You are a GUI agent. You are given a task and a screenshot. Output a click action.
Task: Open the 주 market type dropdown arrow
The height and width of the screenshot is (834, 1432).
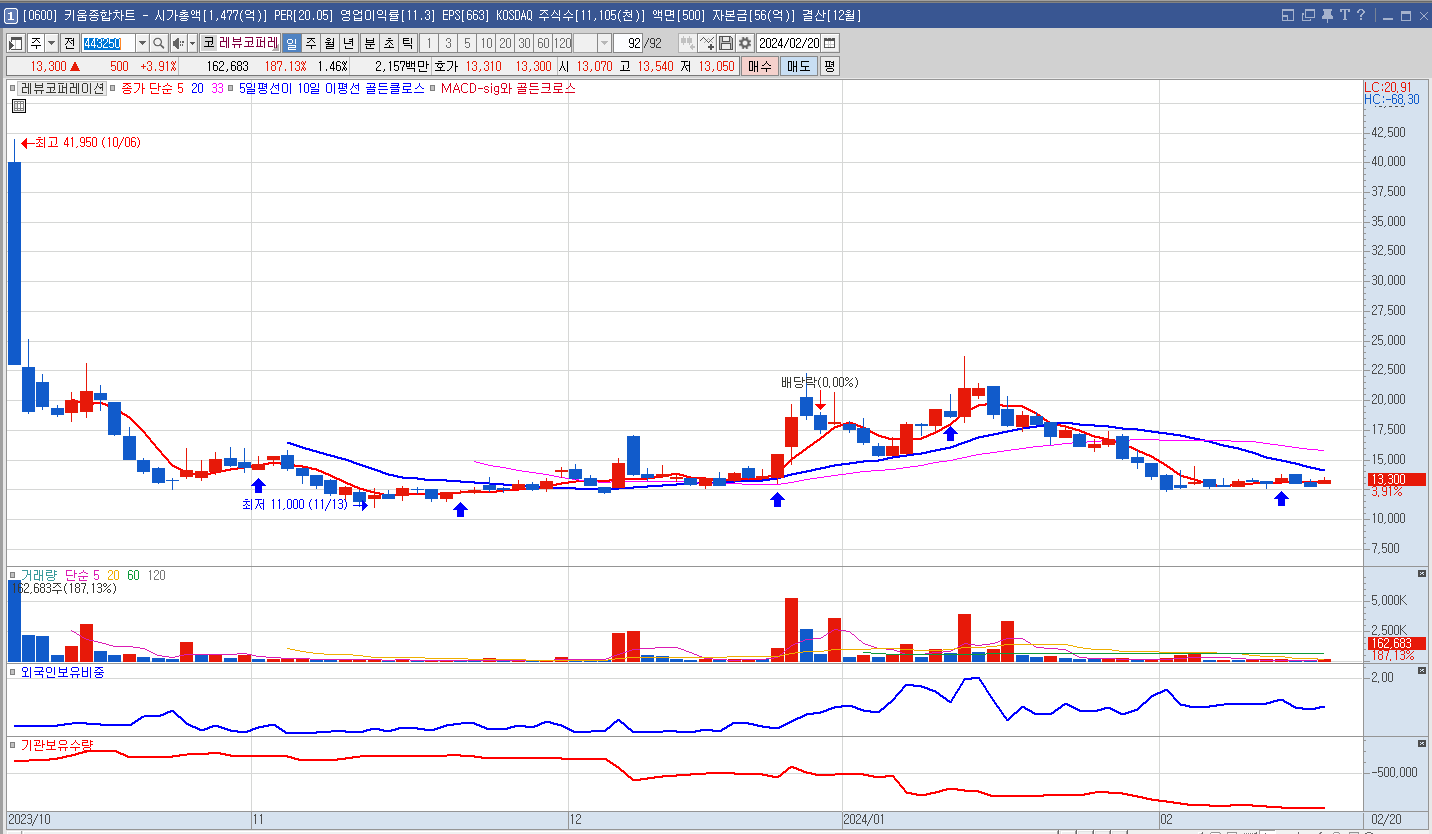click(52, 43)
